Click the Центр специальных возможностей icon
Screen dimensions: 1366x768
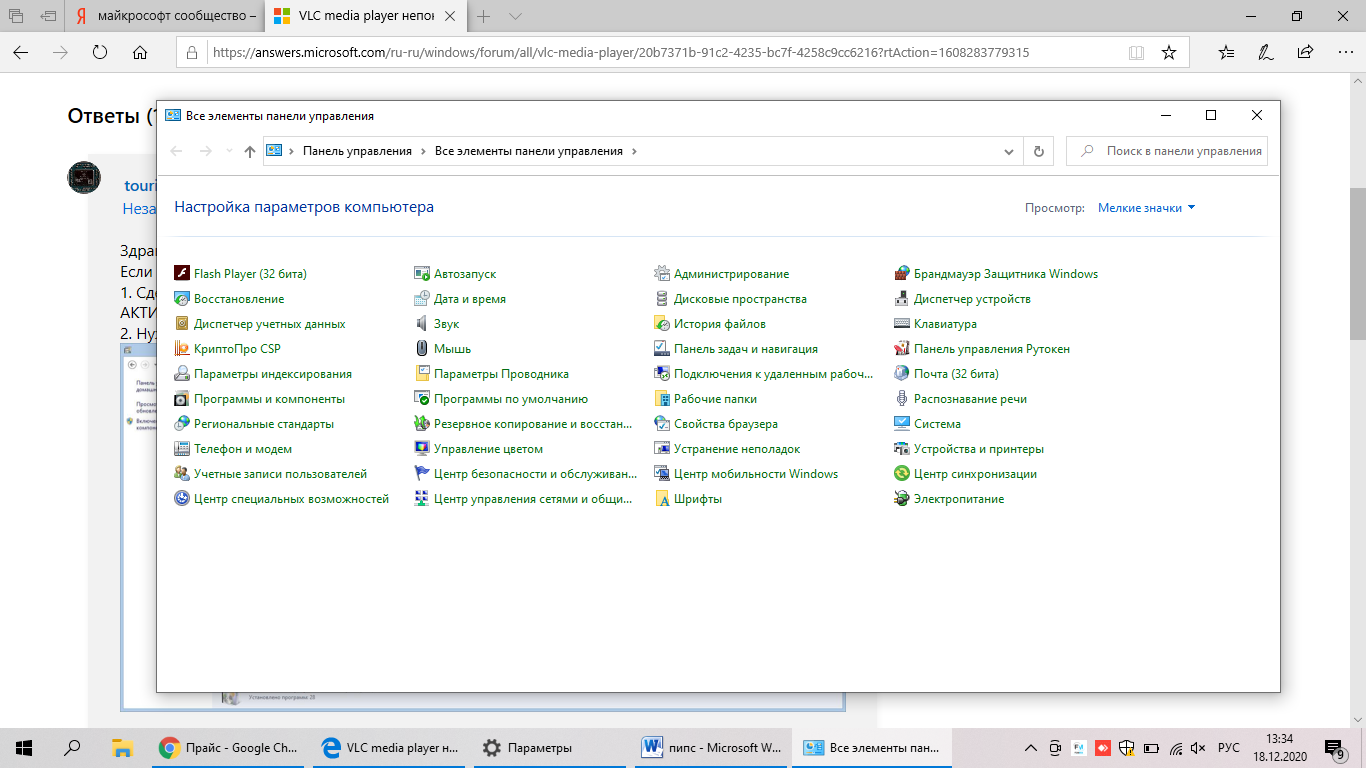[x=182, y=498]
